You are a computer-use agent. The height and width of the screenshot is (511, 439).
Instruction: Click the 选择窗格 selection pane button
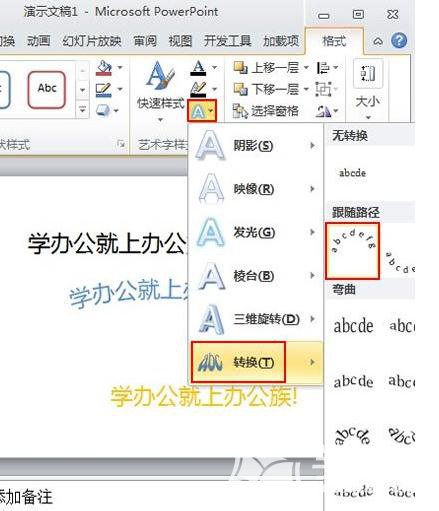tap(266, 111)
